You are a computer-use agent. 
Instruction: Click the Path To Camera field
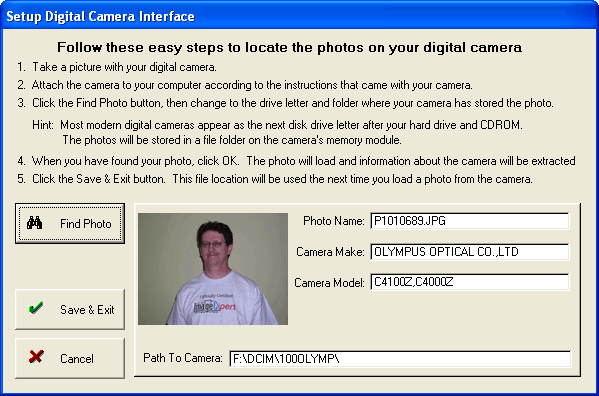click(400, 359)
